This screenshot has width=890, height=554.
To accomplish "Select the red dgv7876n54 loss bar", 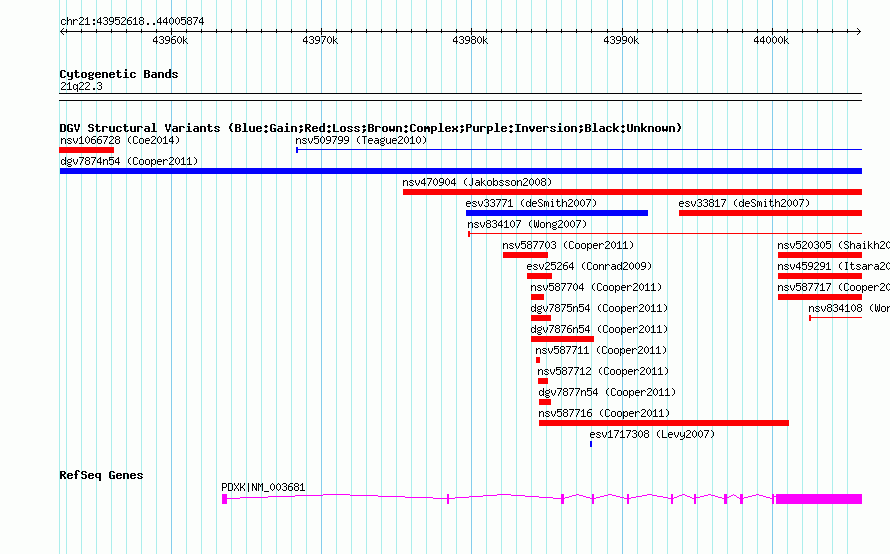I will tap(562, 339).
